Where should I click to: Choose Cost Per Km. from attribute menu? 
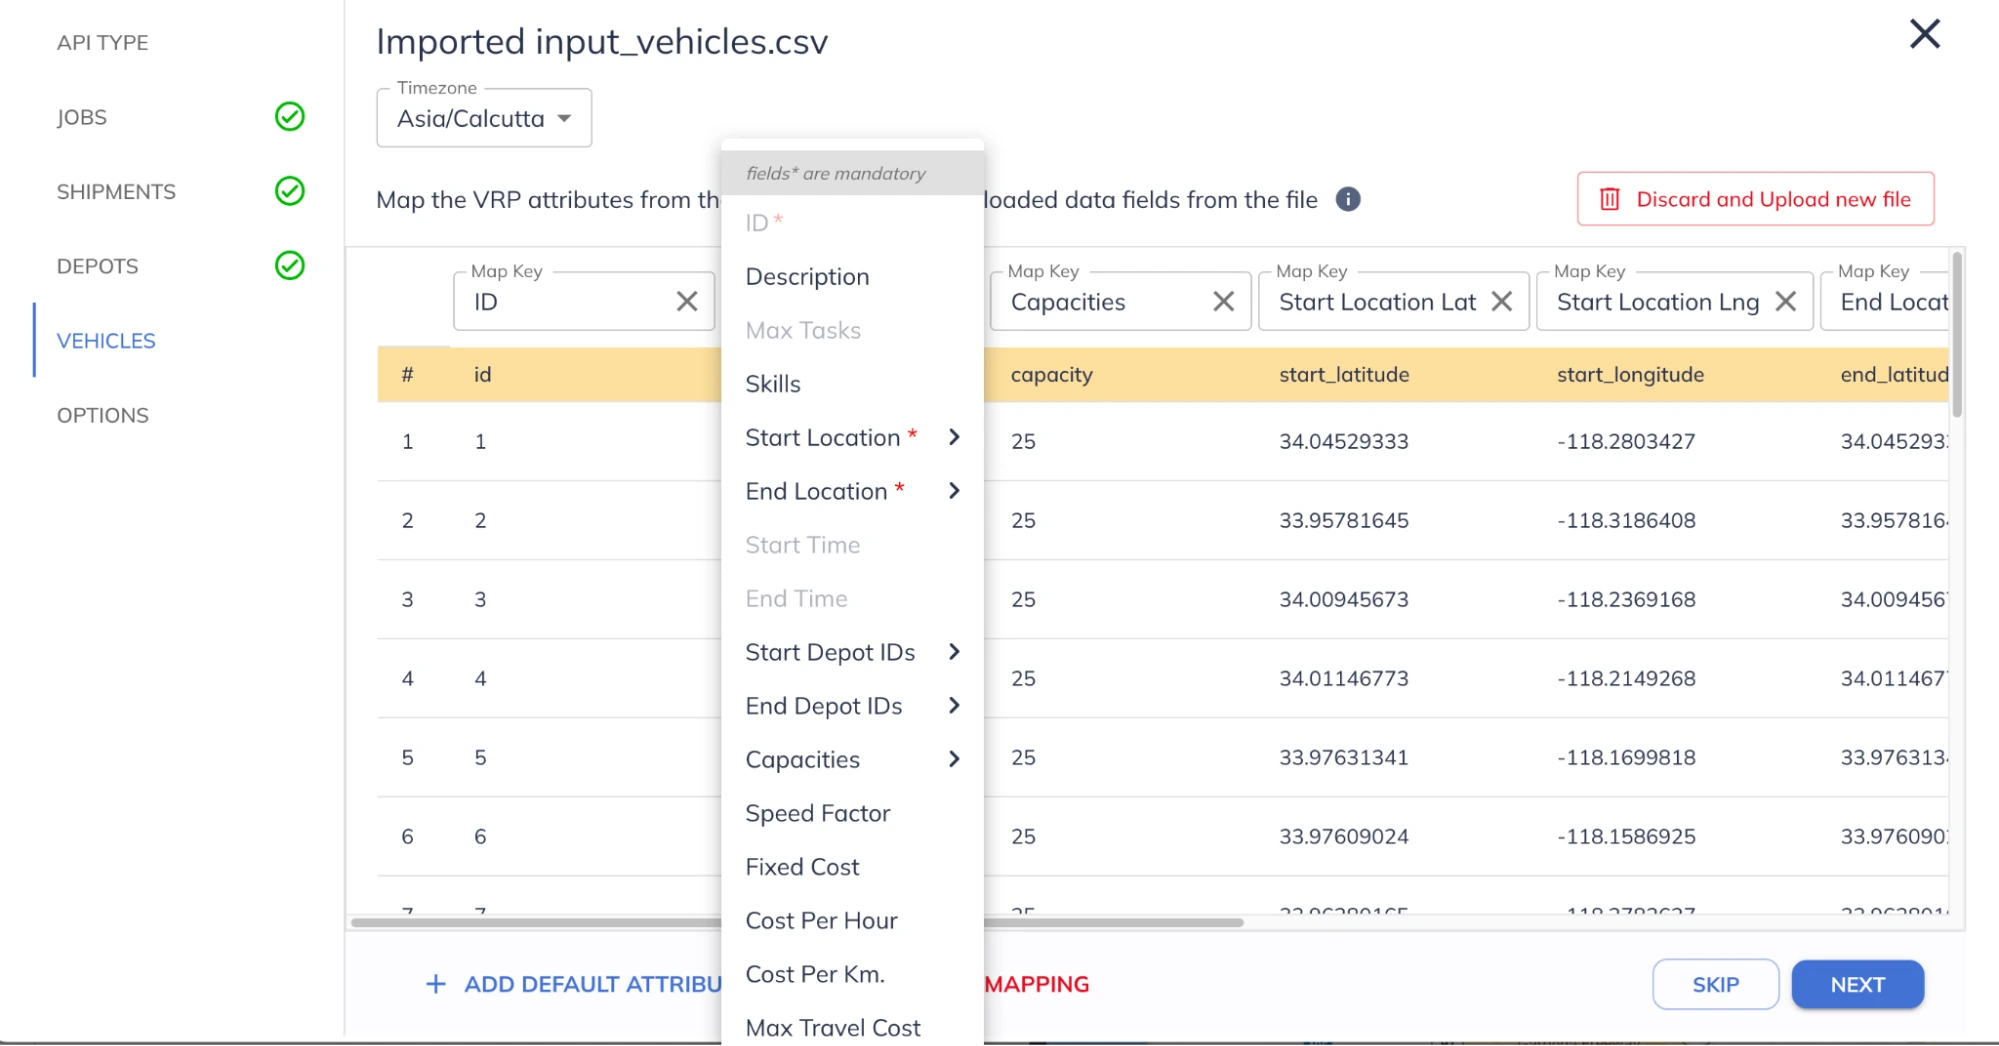coord(852,974)
